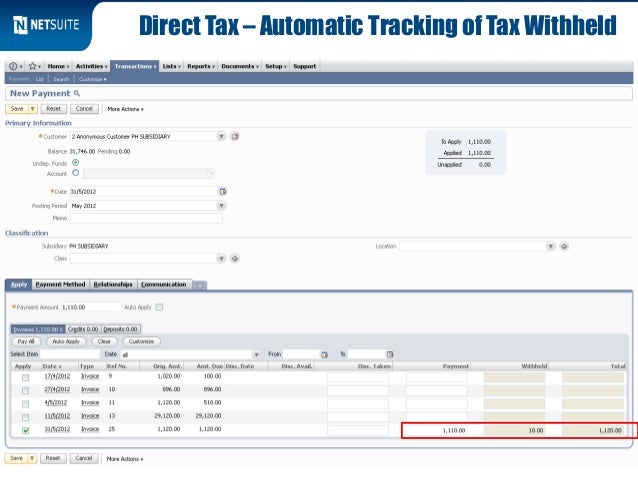
Task: Toggle the Auto Apply checkbox
Action: point(160,307)
